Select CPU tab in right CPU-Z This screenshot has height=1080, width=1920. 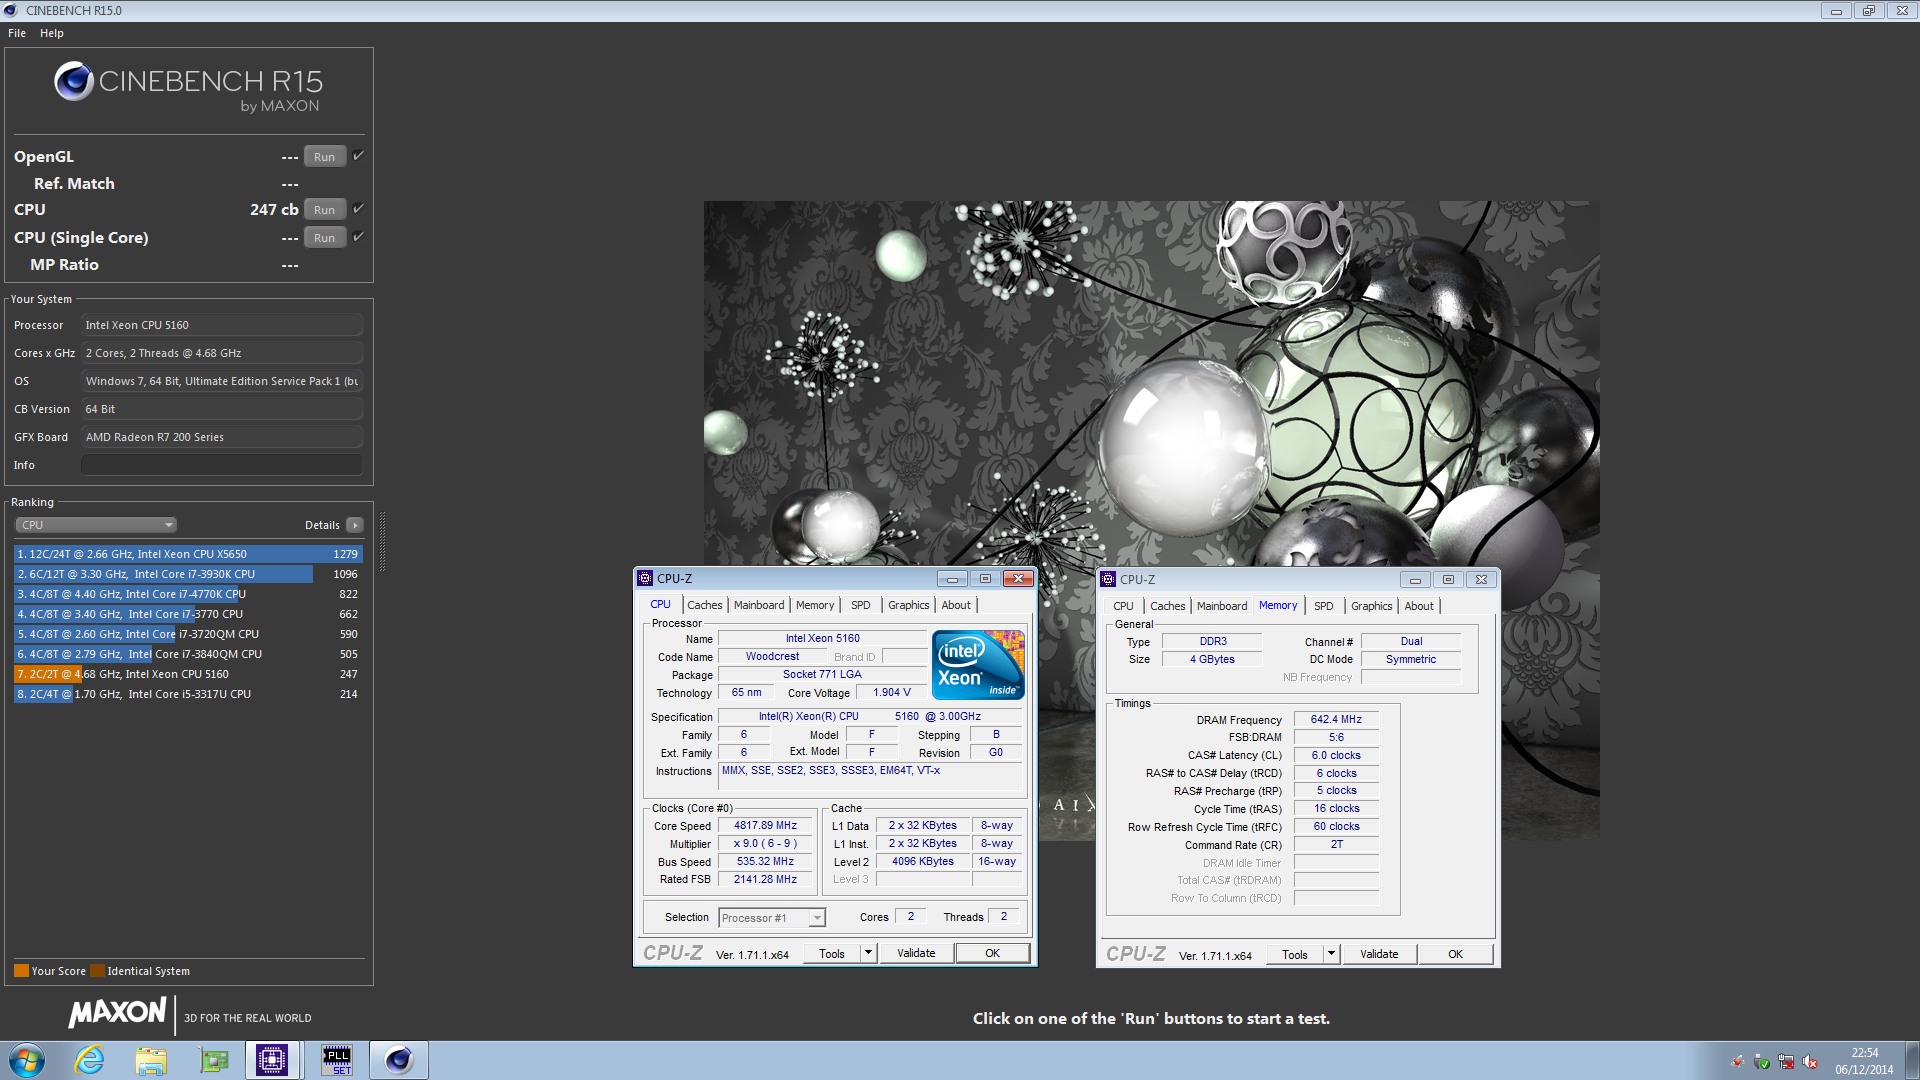pos(1124,606)
